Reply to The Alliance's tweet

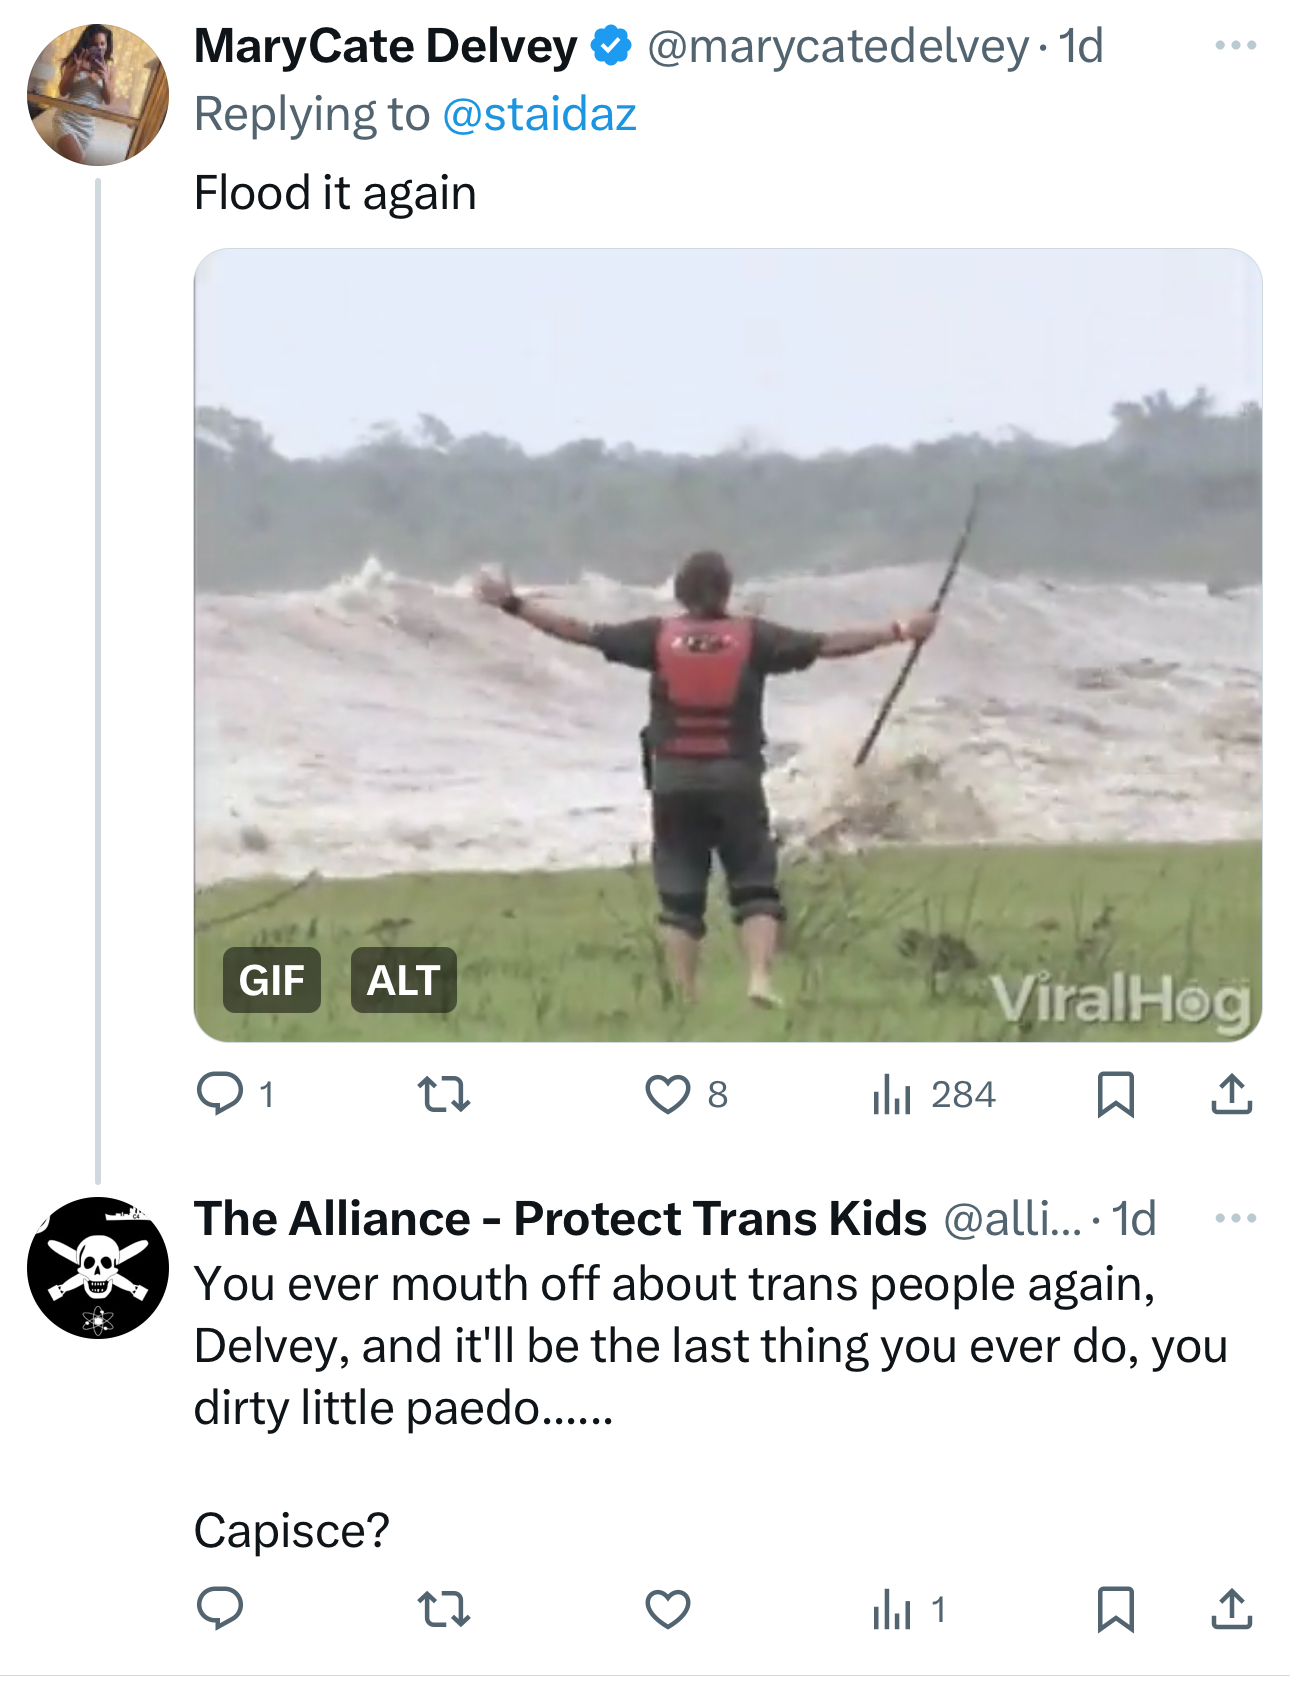[x=220, y=1609]
